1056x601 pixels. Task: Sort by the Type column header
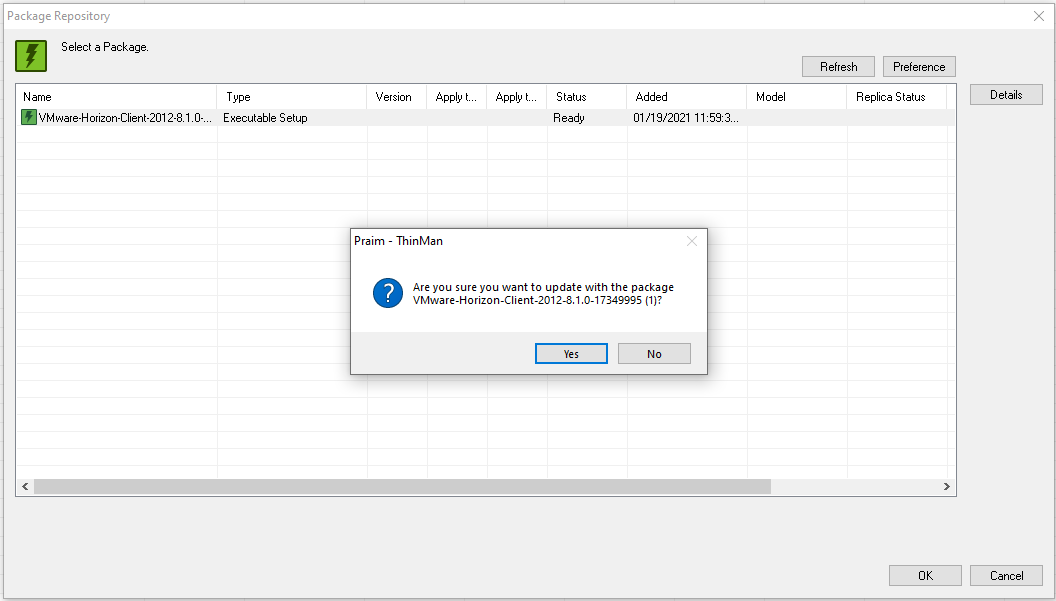[x=292, y=97]
